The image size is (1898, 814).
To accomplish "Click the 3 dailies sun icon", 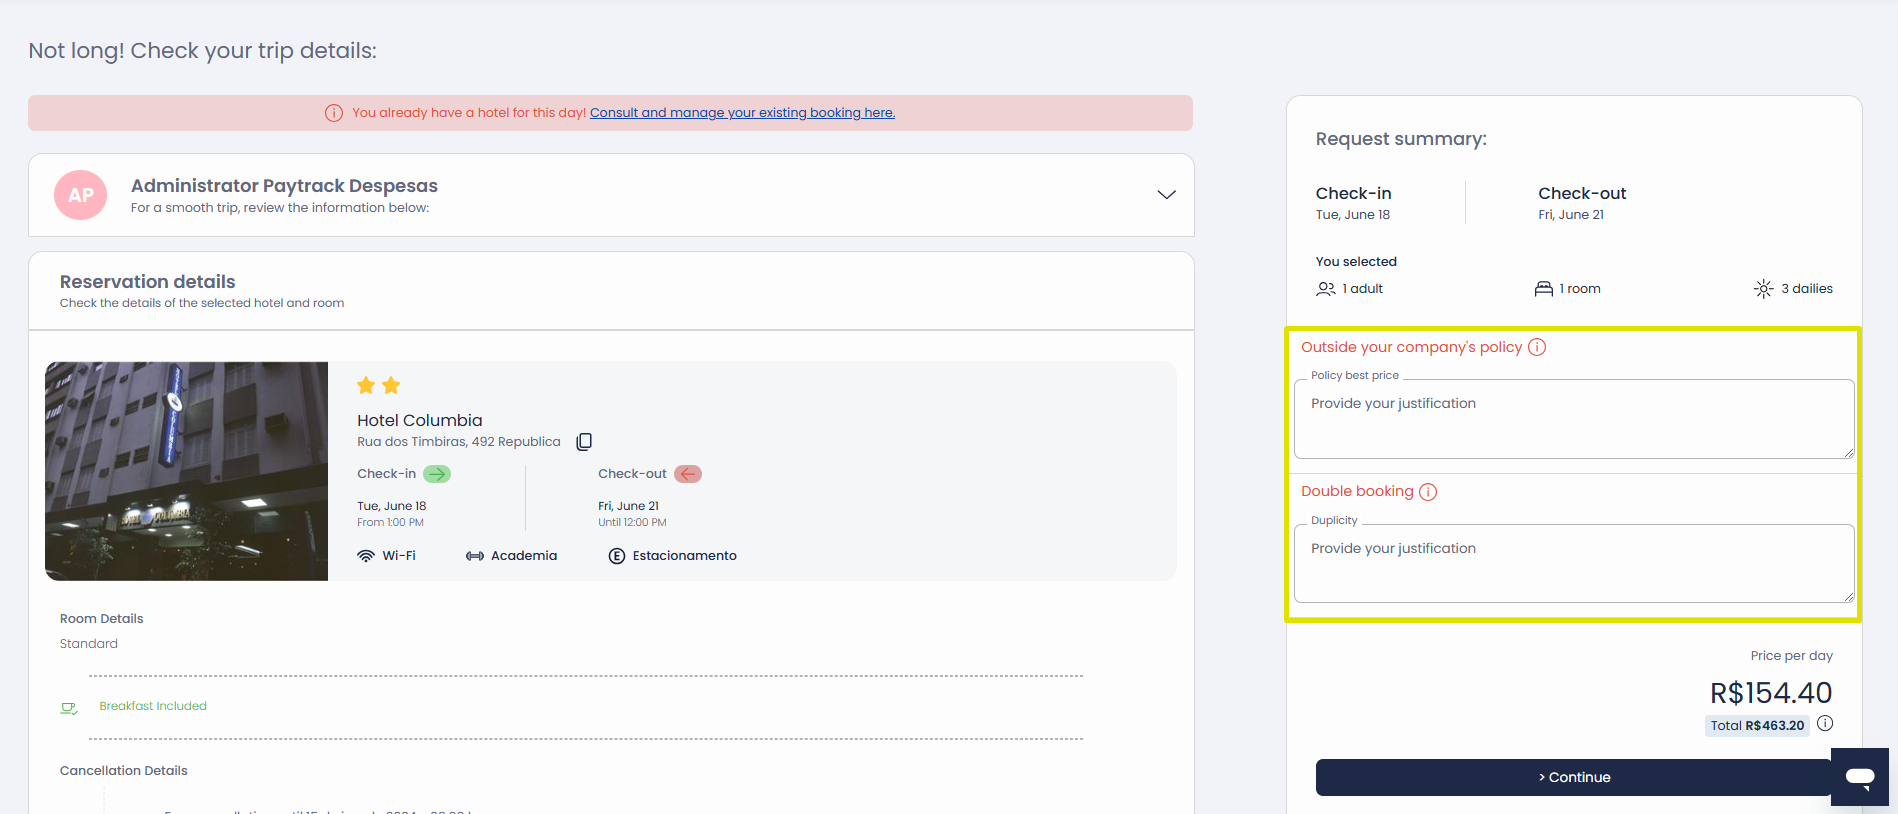I will pos(1764,289).
